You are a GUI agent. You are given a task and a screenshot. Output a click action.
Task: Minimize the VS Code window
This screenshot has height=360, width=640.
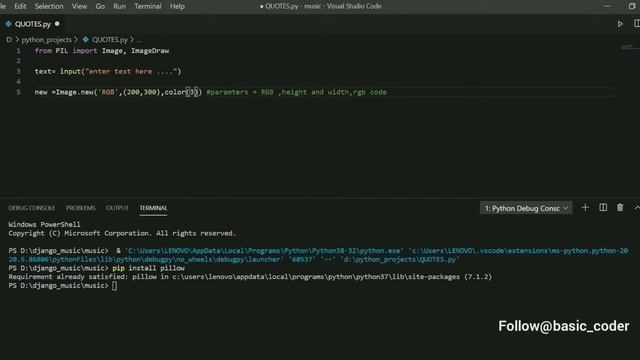coord(607,6)
